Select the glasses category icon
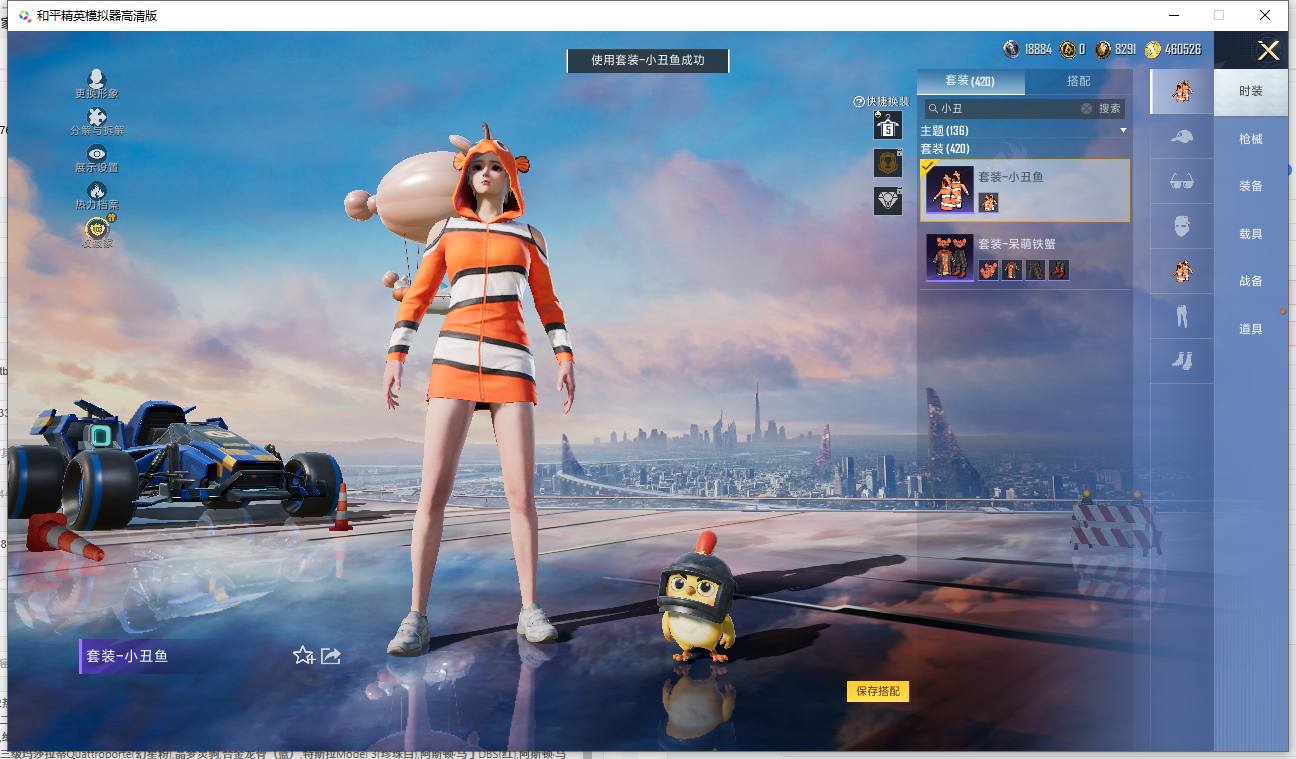Viewport: 1296px width, 759px height. pyautogui.click(x=1182, y=182)
